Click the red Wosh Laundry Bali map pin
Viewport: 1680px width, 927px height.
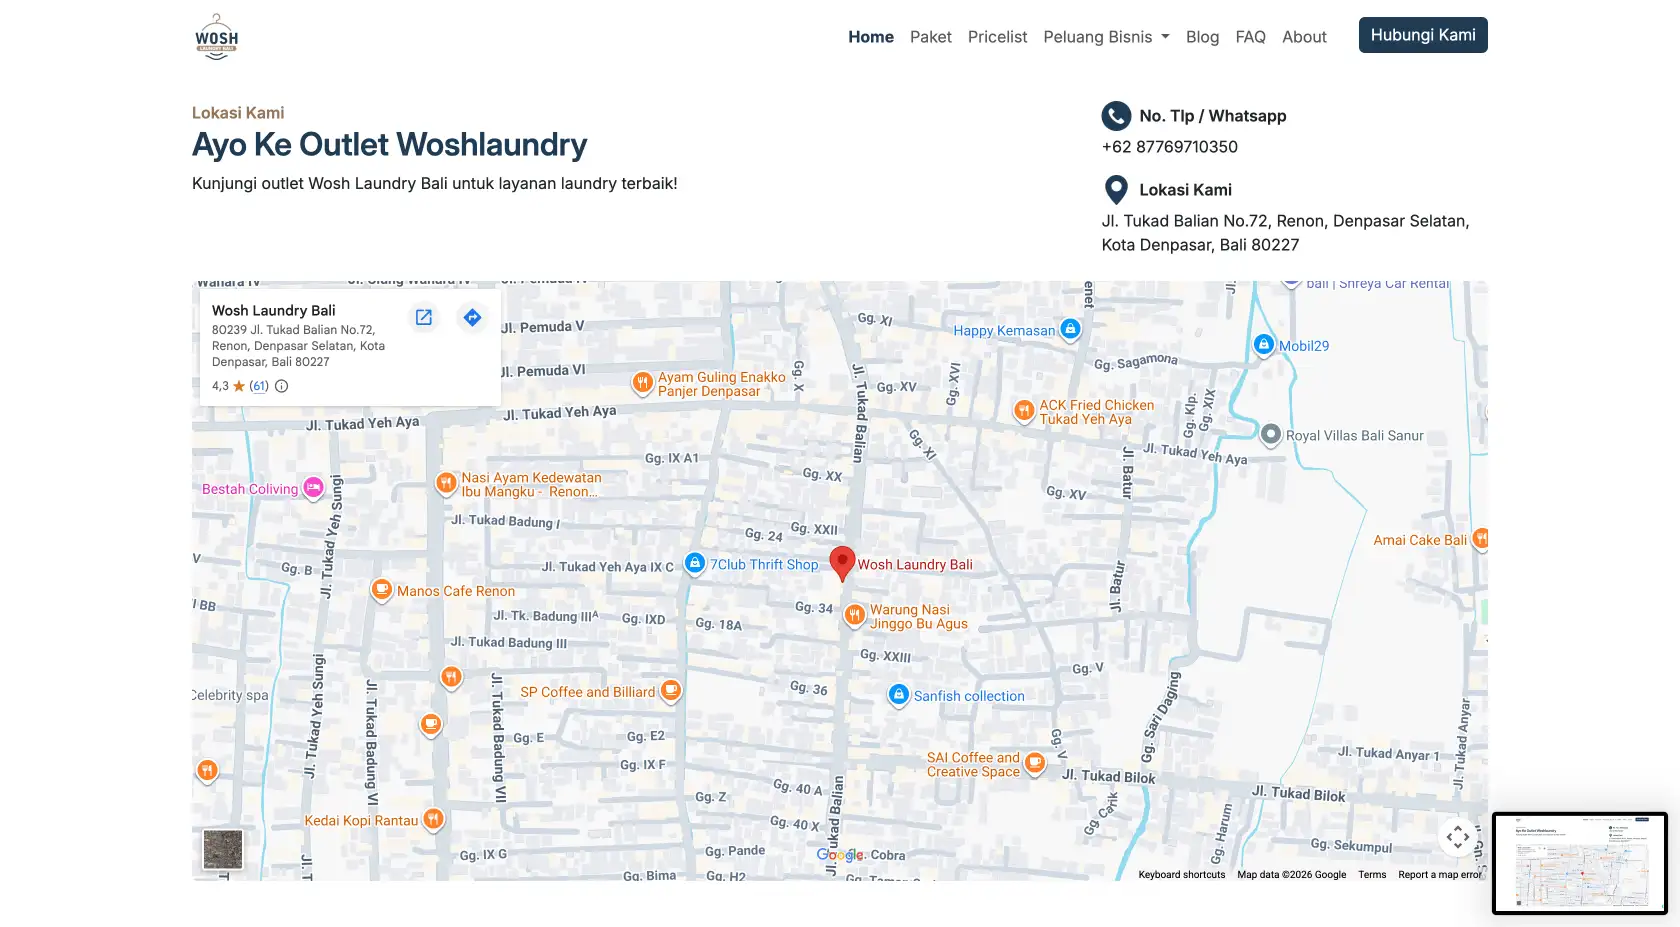click(843, 563)
